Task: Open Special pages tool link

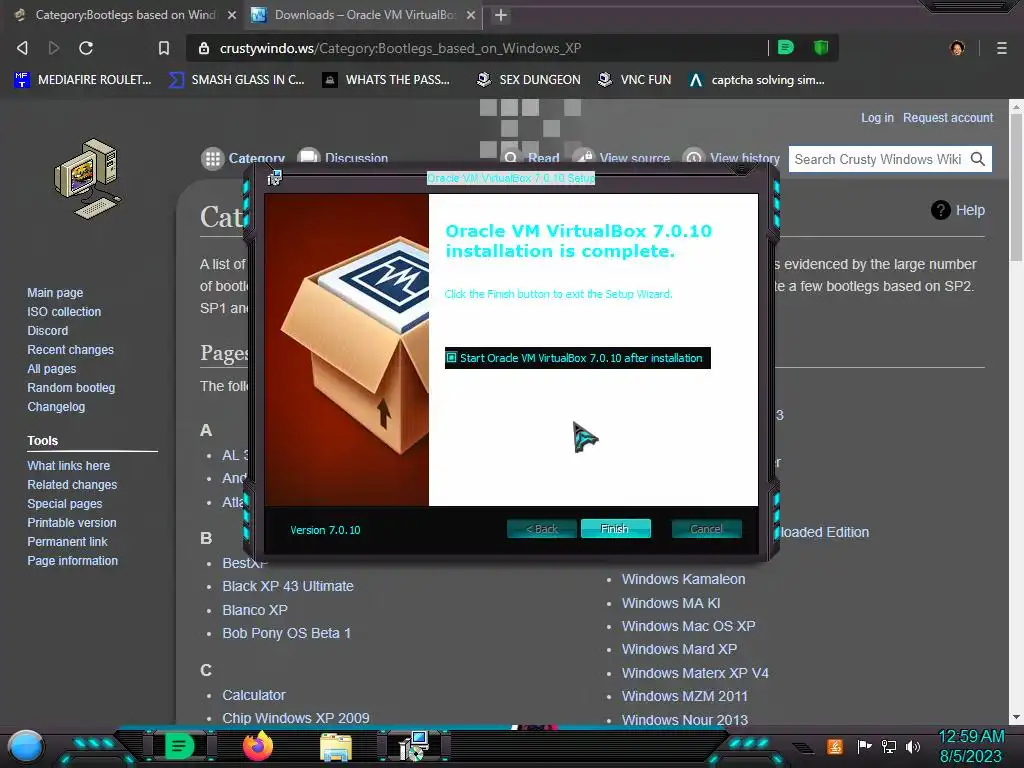Action: 65,504
